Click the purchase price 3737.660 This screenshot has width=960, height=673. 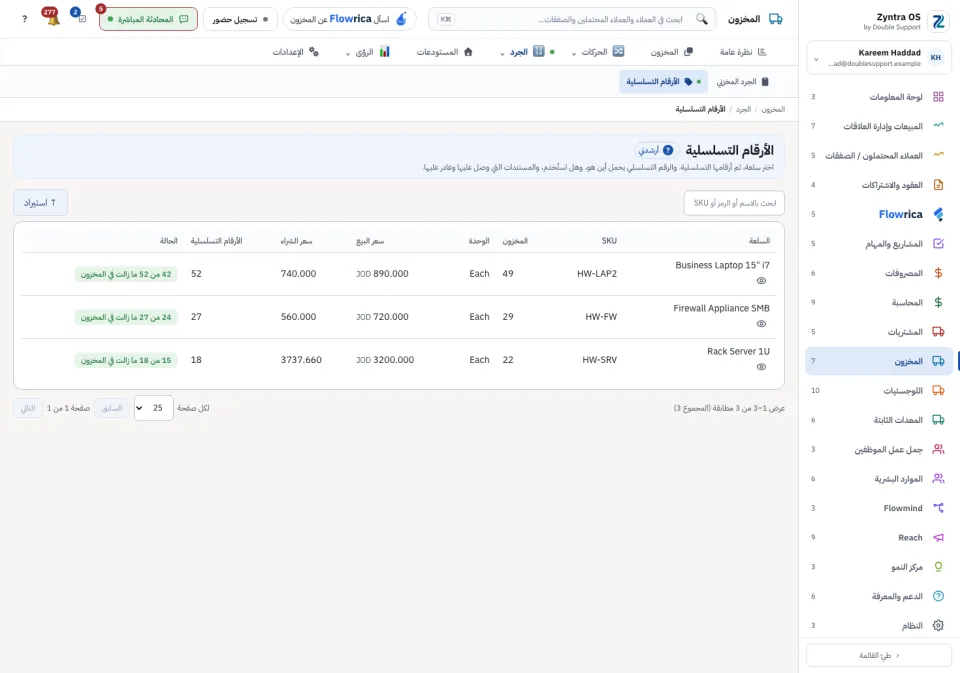coord(301,360)
